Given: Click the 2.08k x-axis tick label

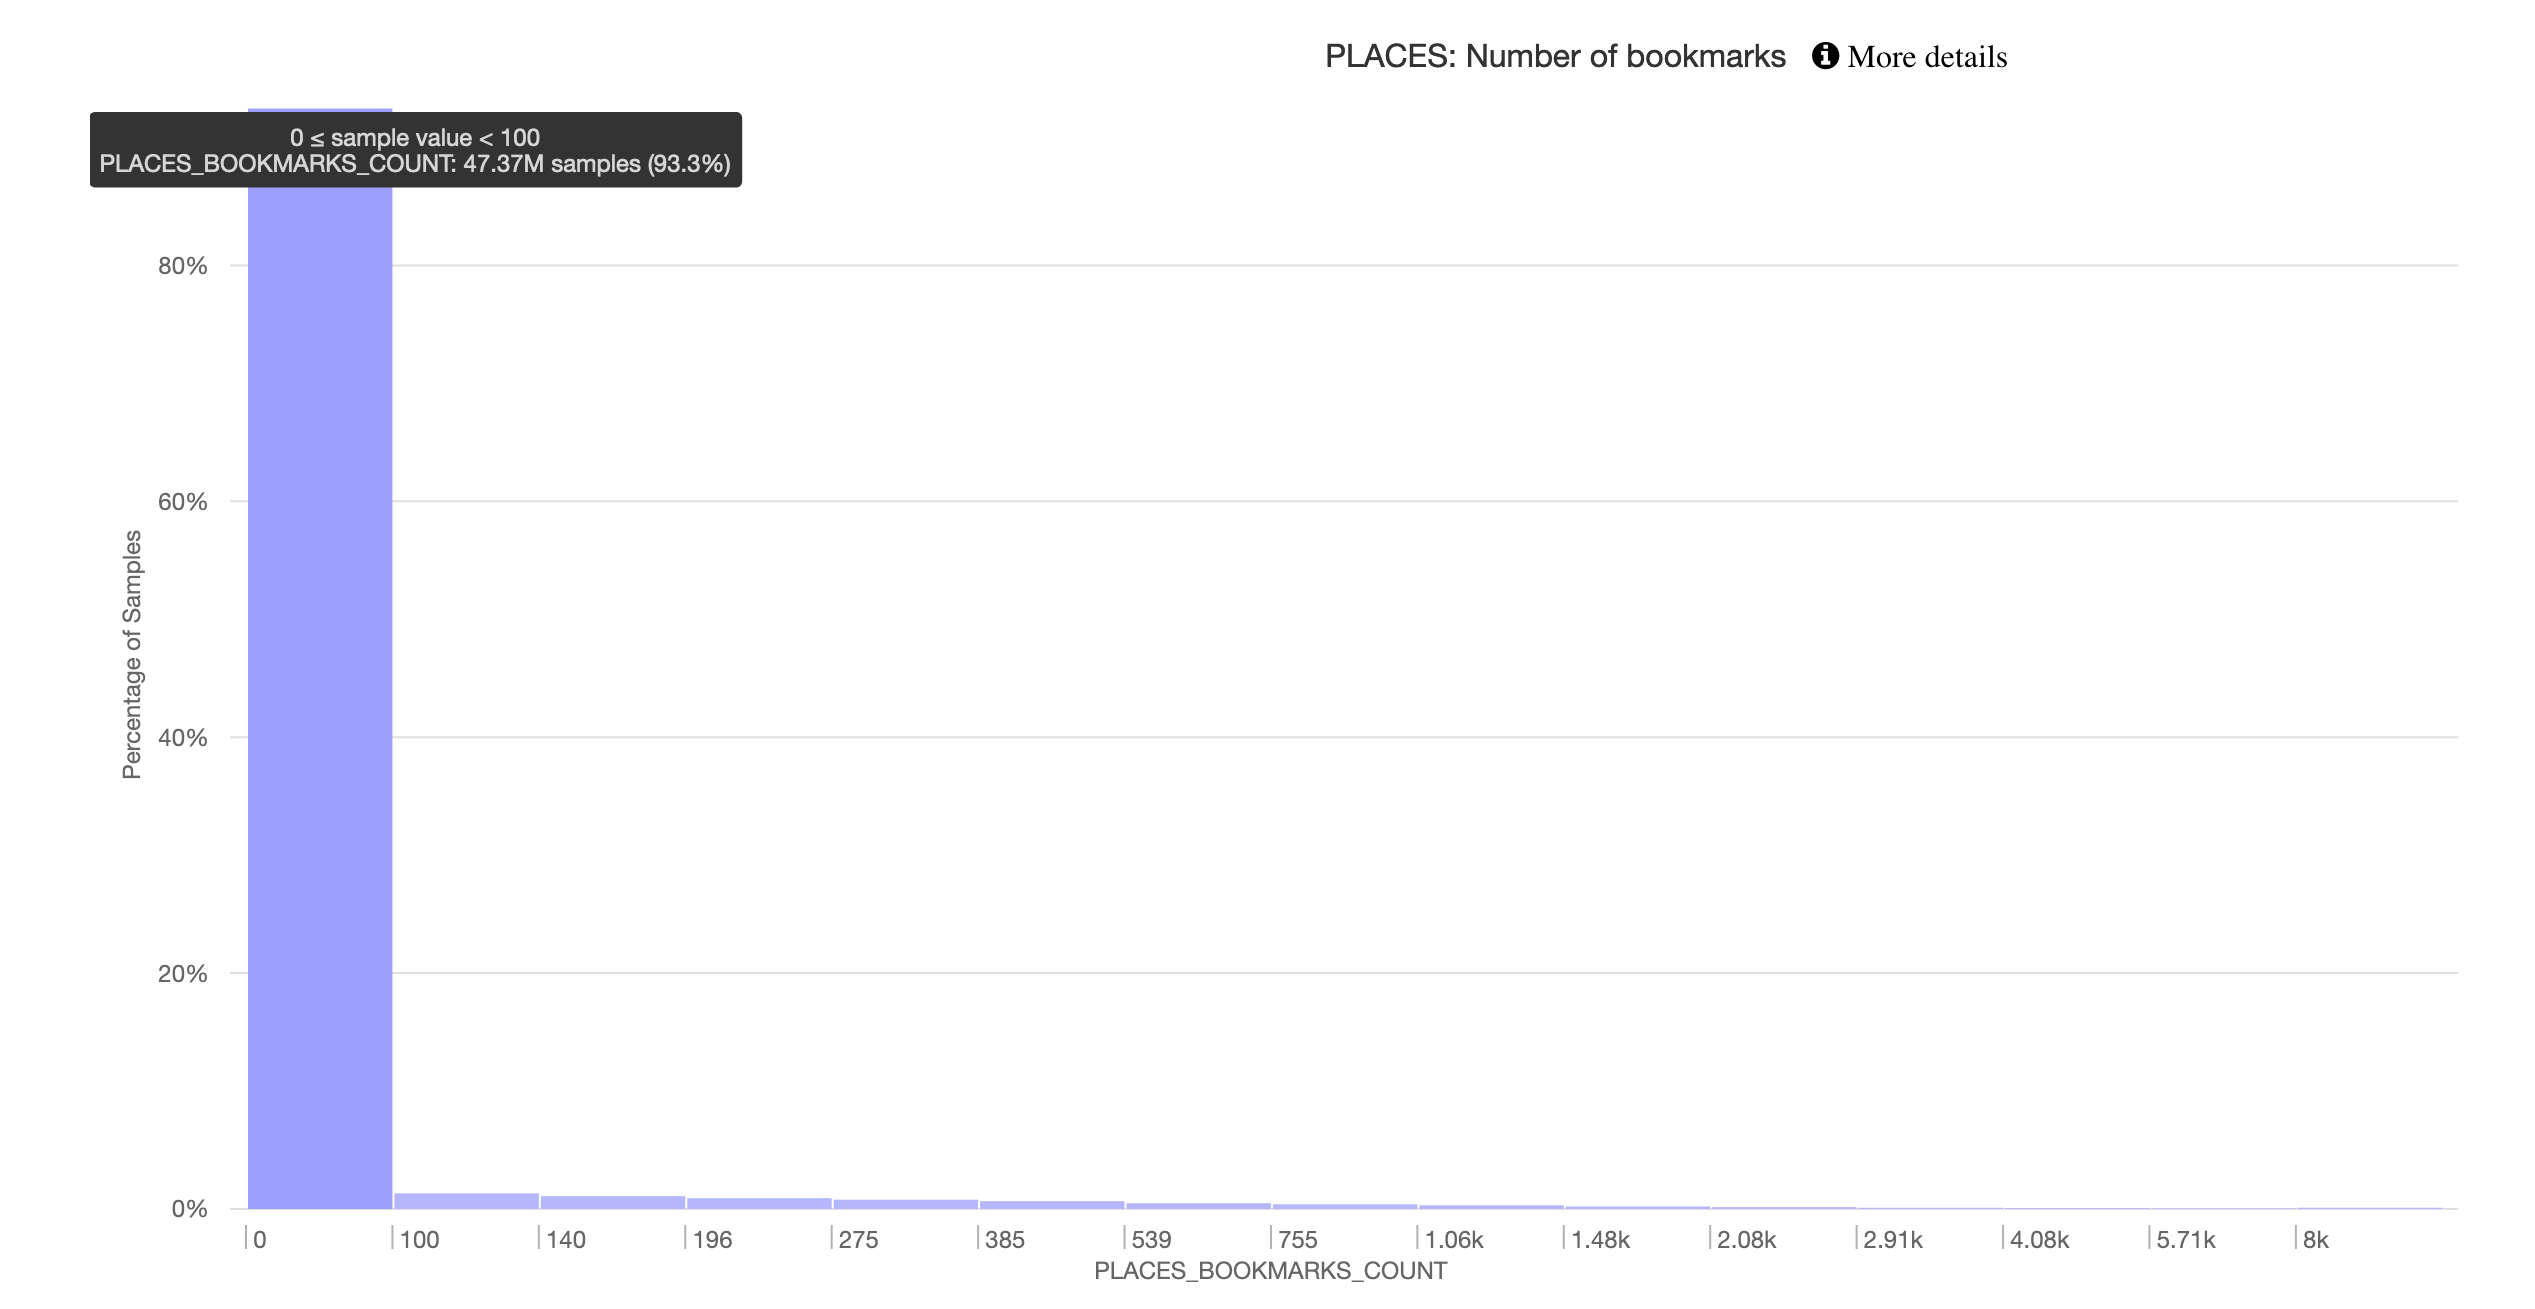Looking at the screenshot, I should [1746, 1240].
